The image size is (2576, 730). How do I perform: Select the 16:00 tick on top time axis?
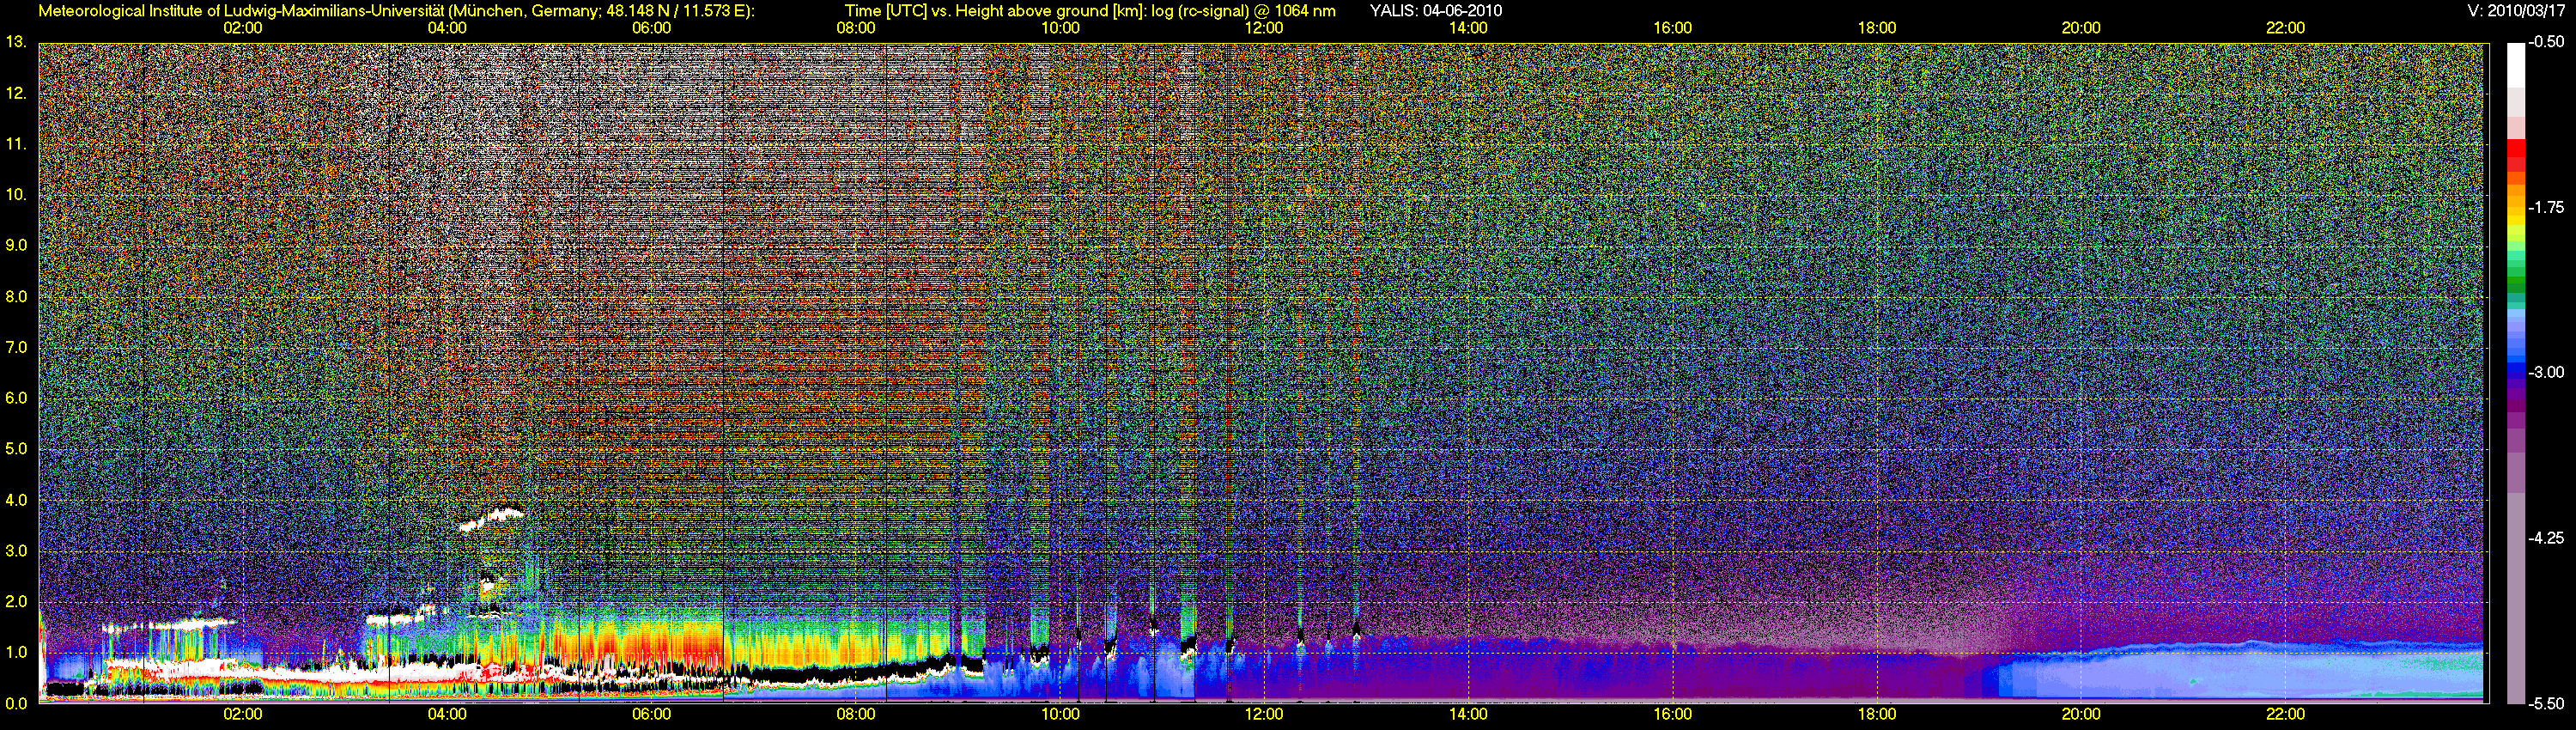tap(1672, 28)
